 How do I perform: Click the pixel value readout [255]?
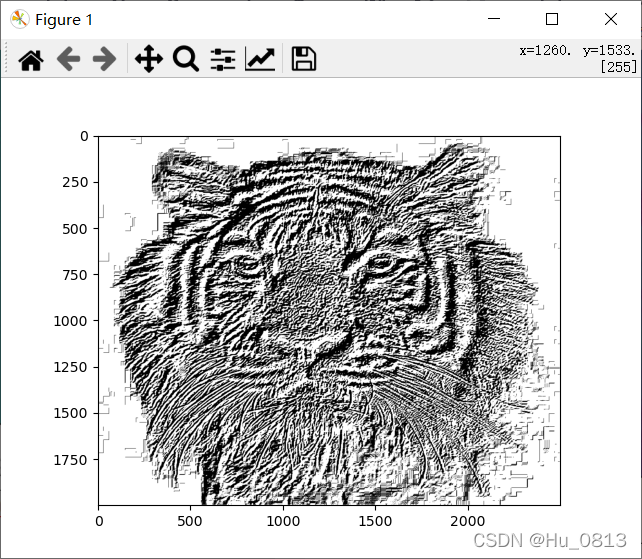618,66
